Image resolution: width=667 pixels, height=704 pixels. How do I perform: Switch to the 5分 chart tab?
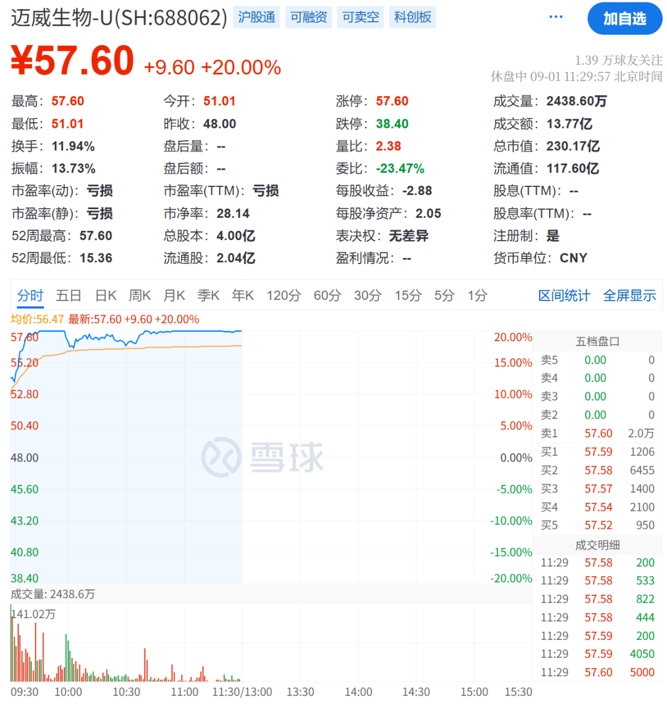pos(444,295)
